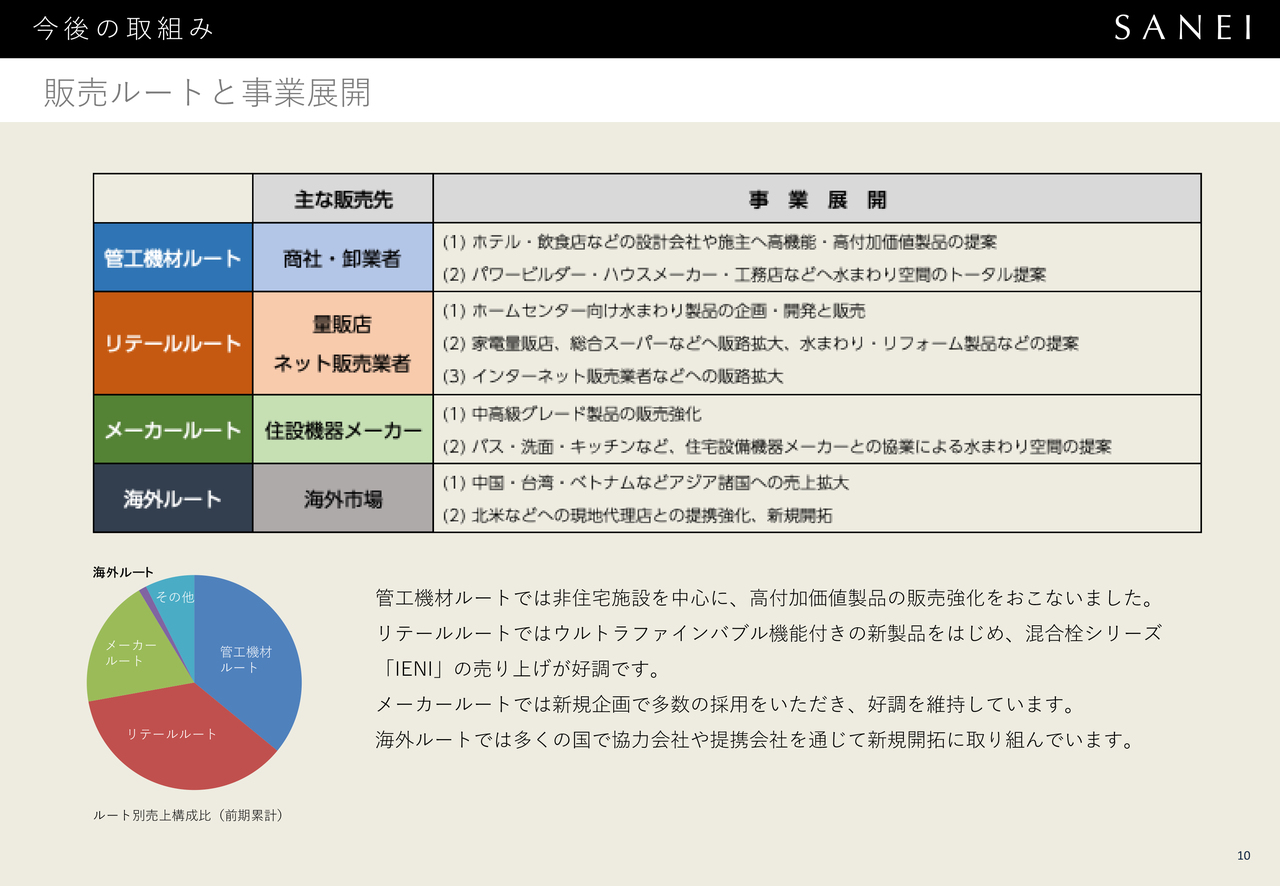Click the pie chart caption ルート別売上構成比
The height and width of the screenshot is (886, 1280).
click(x=189, y=815)
